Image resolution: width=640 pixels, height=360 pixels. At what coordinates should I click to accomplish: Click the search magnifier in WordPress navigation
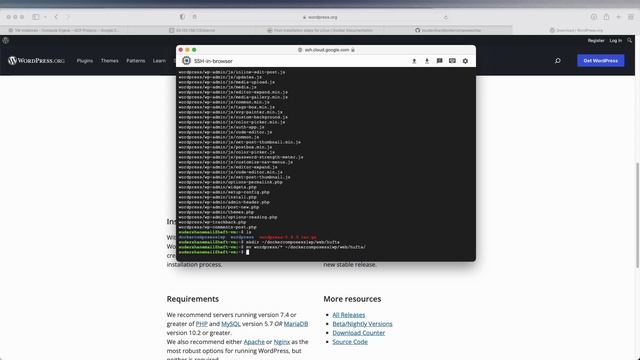click(558, 61)
